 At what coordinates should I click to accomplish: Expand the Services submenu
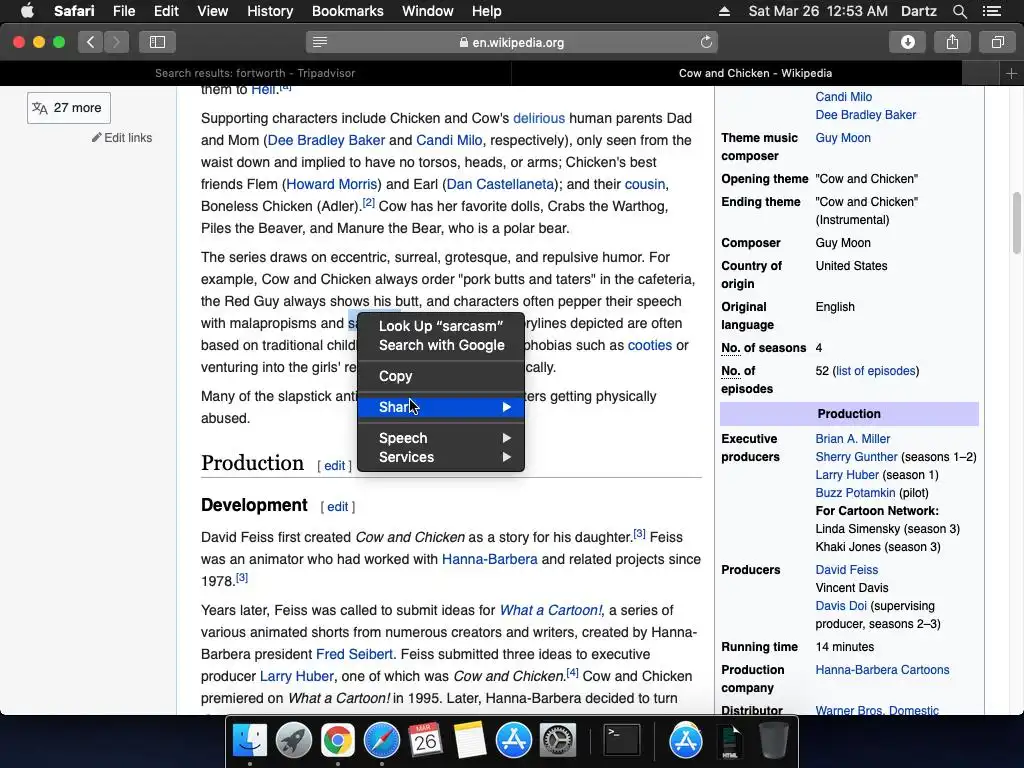(441, 457)
